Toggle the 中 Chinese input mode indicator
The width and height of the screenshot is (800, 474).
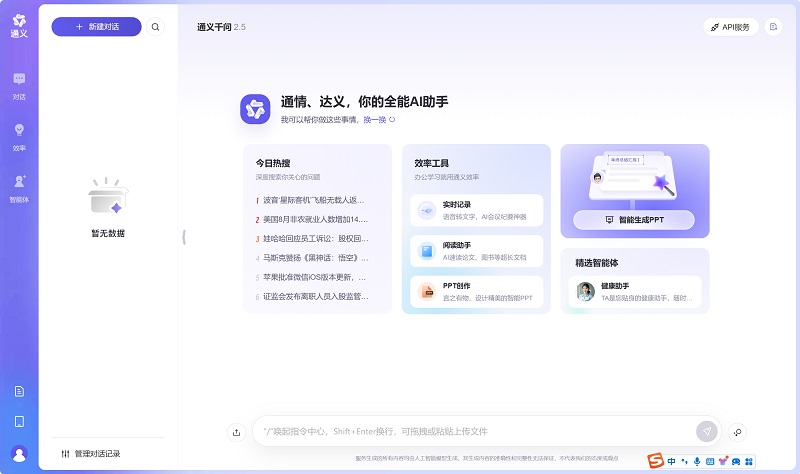tap(671, 461)
